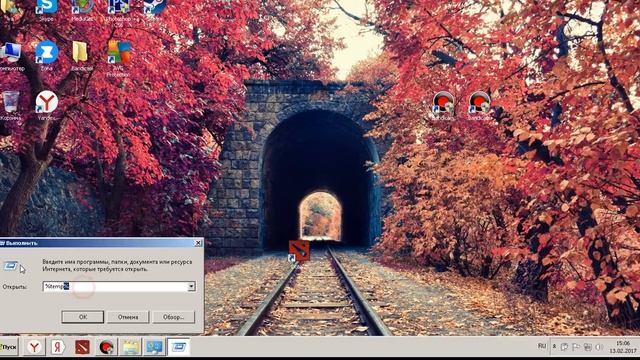Click the Обзор... browse button
640x360 pixels.
pos(173,317)
